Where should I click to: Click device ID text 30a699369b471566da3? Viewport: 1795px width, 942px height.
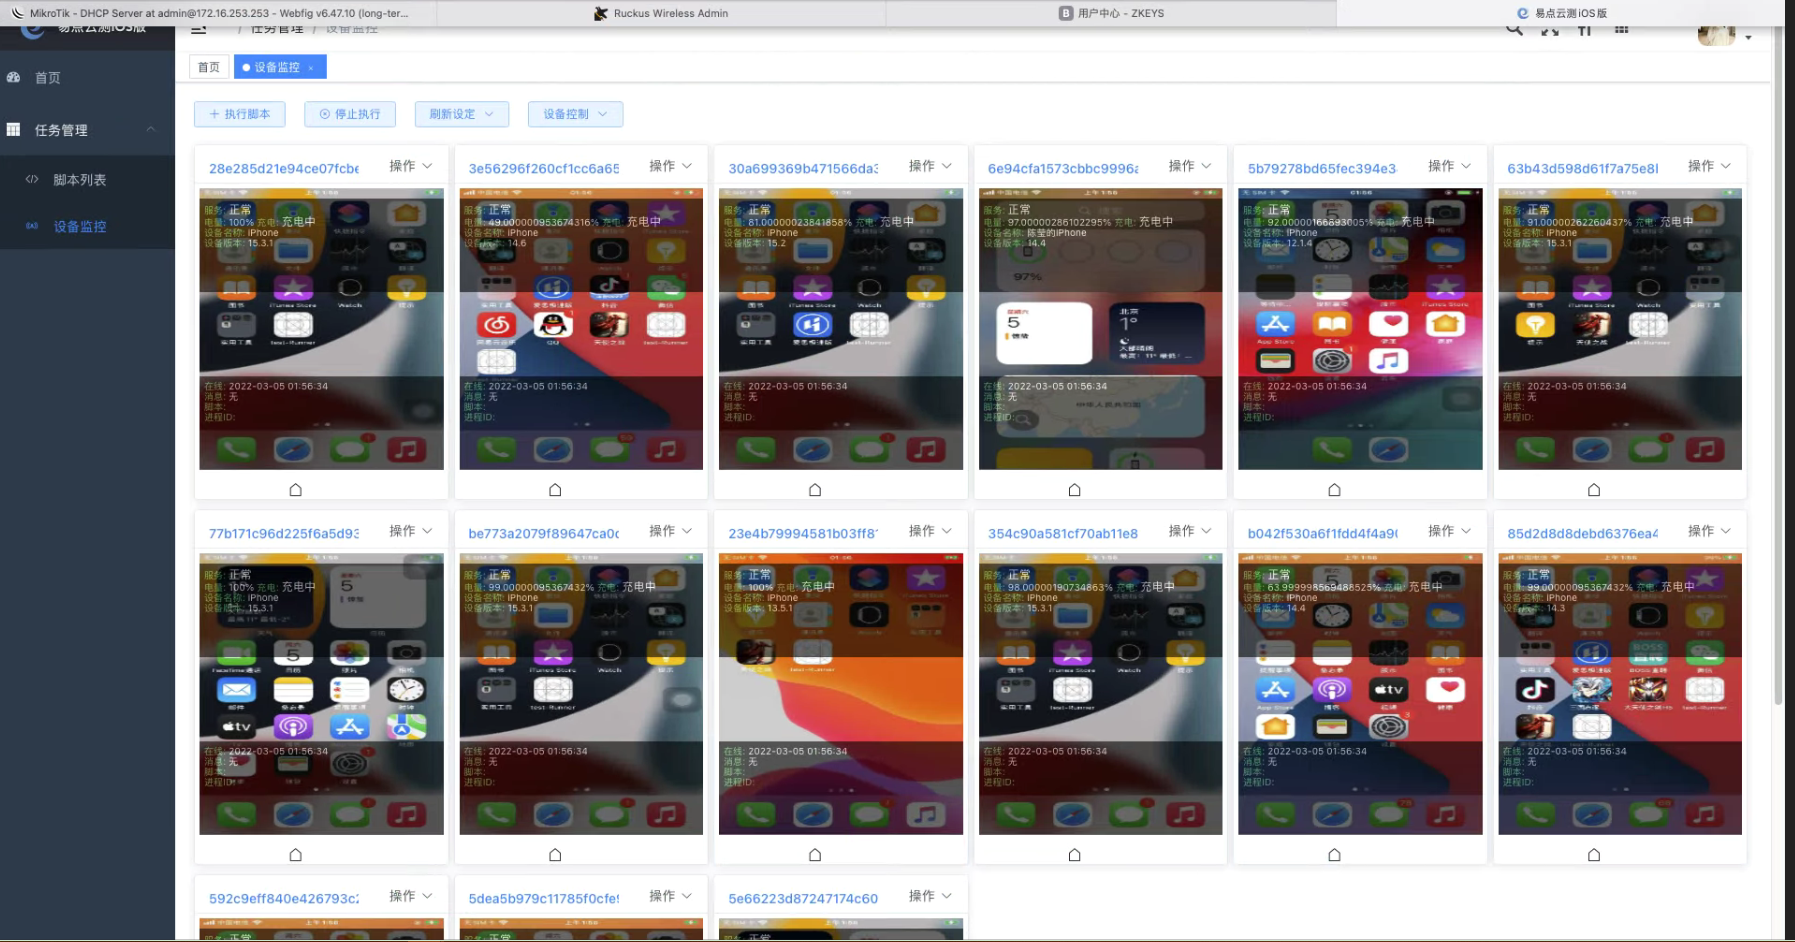803,169
